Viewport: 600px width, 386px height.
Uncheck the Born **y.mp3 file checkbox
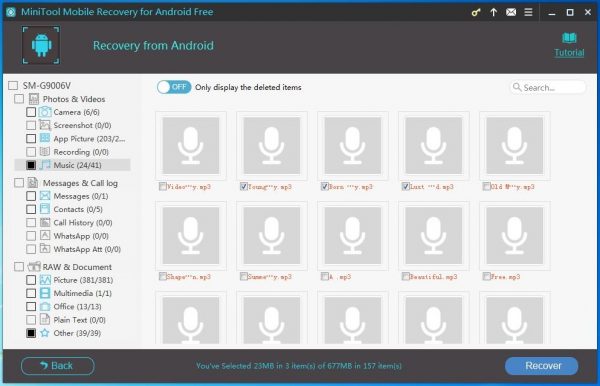point(324,186)
